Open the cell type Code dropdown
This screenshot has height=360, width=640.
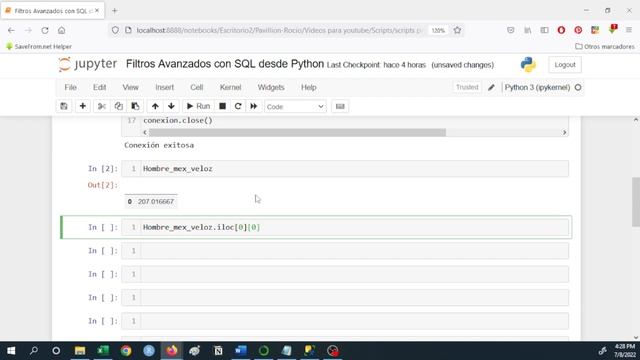tap(295, 107)
